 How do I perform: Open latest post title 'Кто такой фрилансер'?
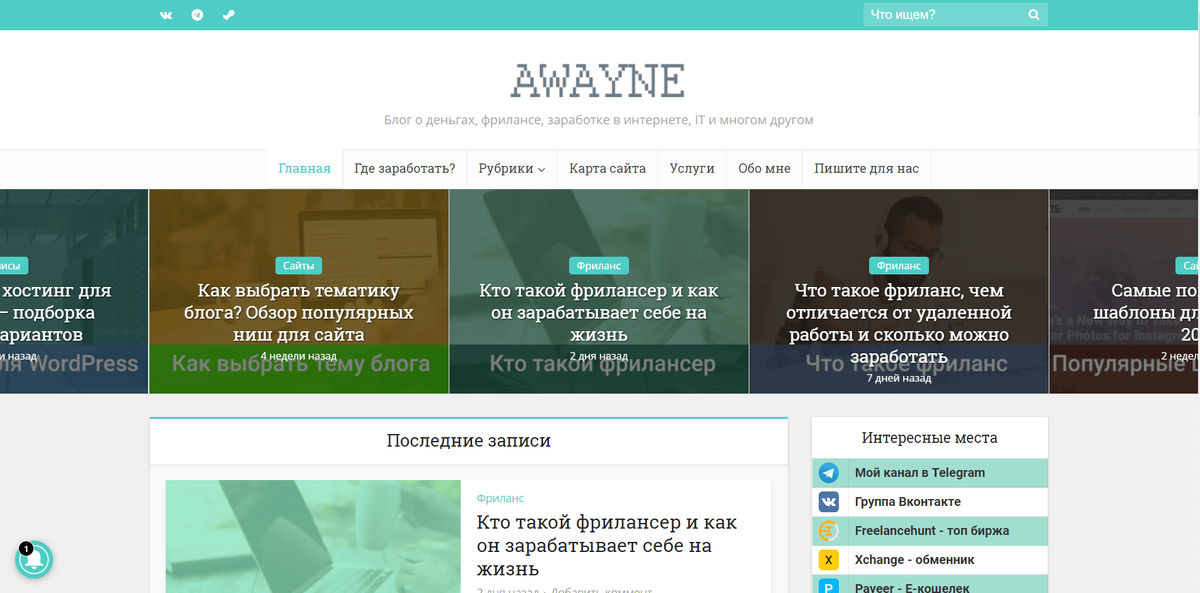(x=607, y=545)
